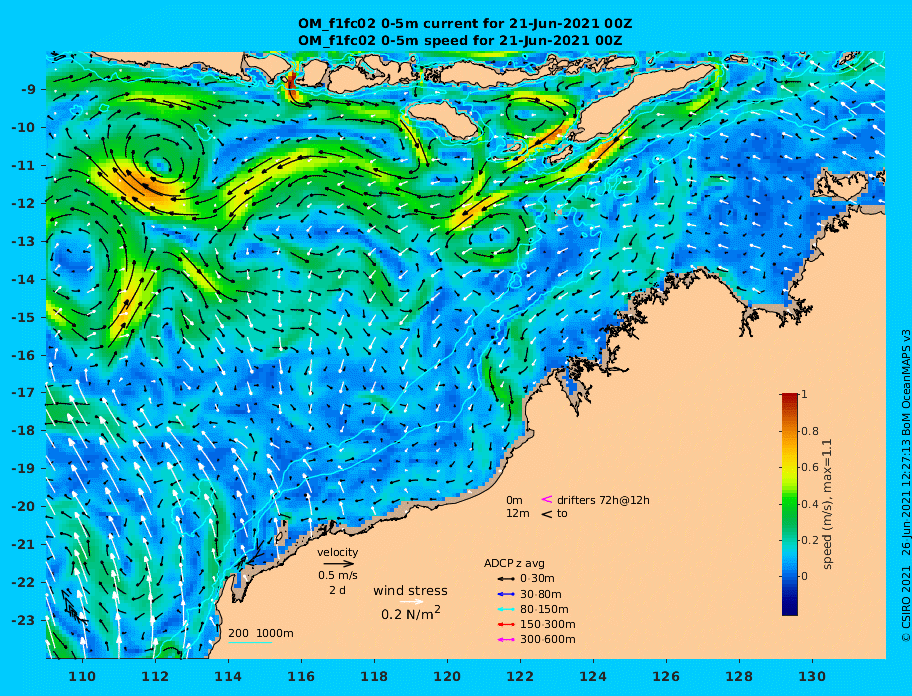Click the latitude axis label '-23'

(23, 620)
